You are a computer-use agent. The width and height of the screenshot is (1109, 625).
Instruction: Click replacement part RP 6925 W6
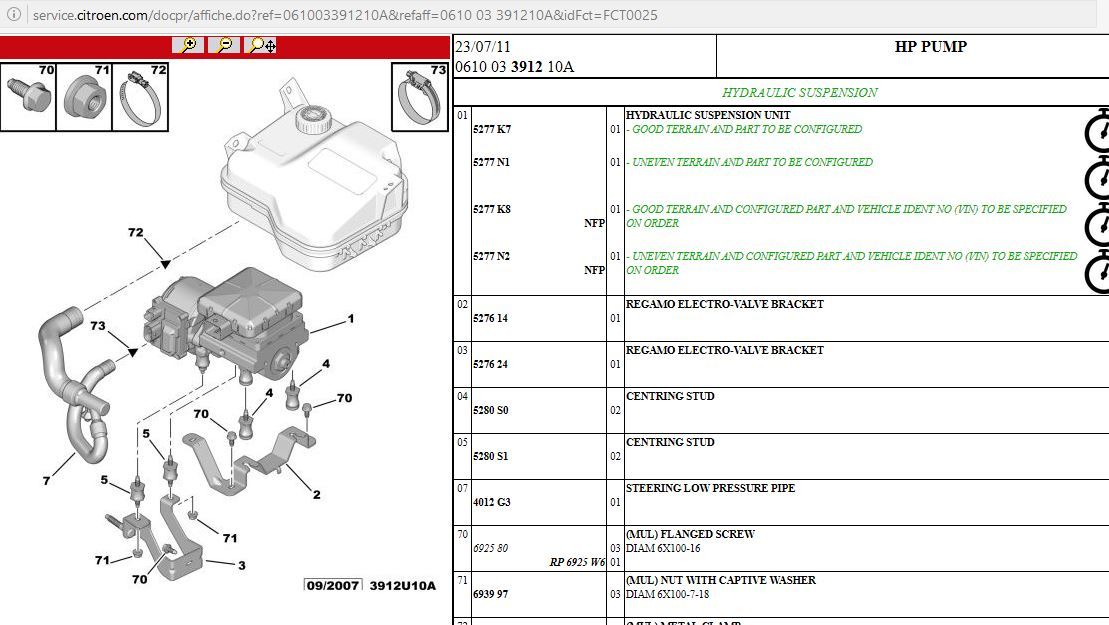click(x=577, y=562)
